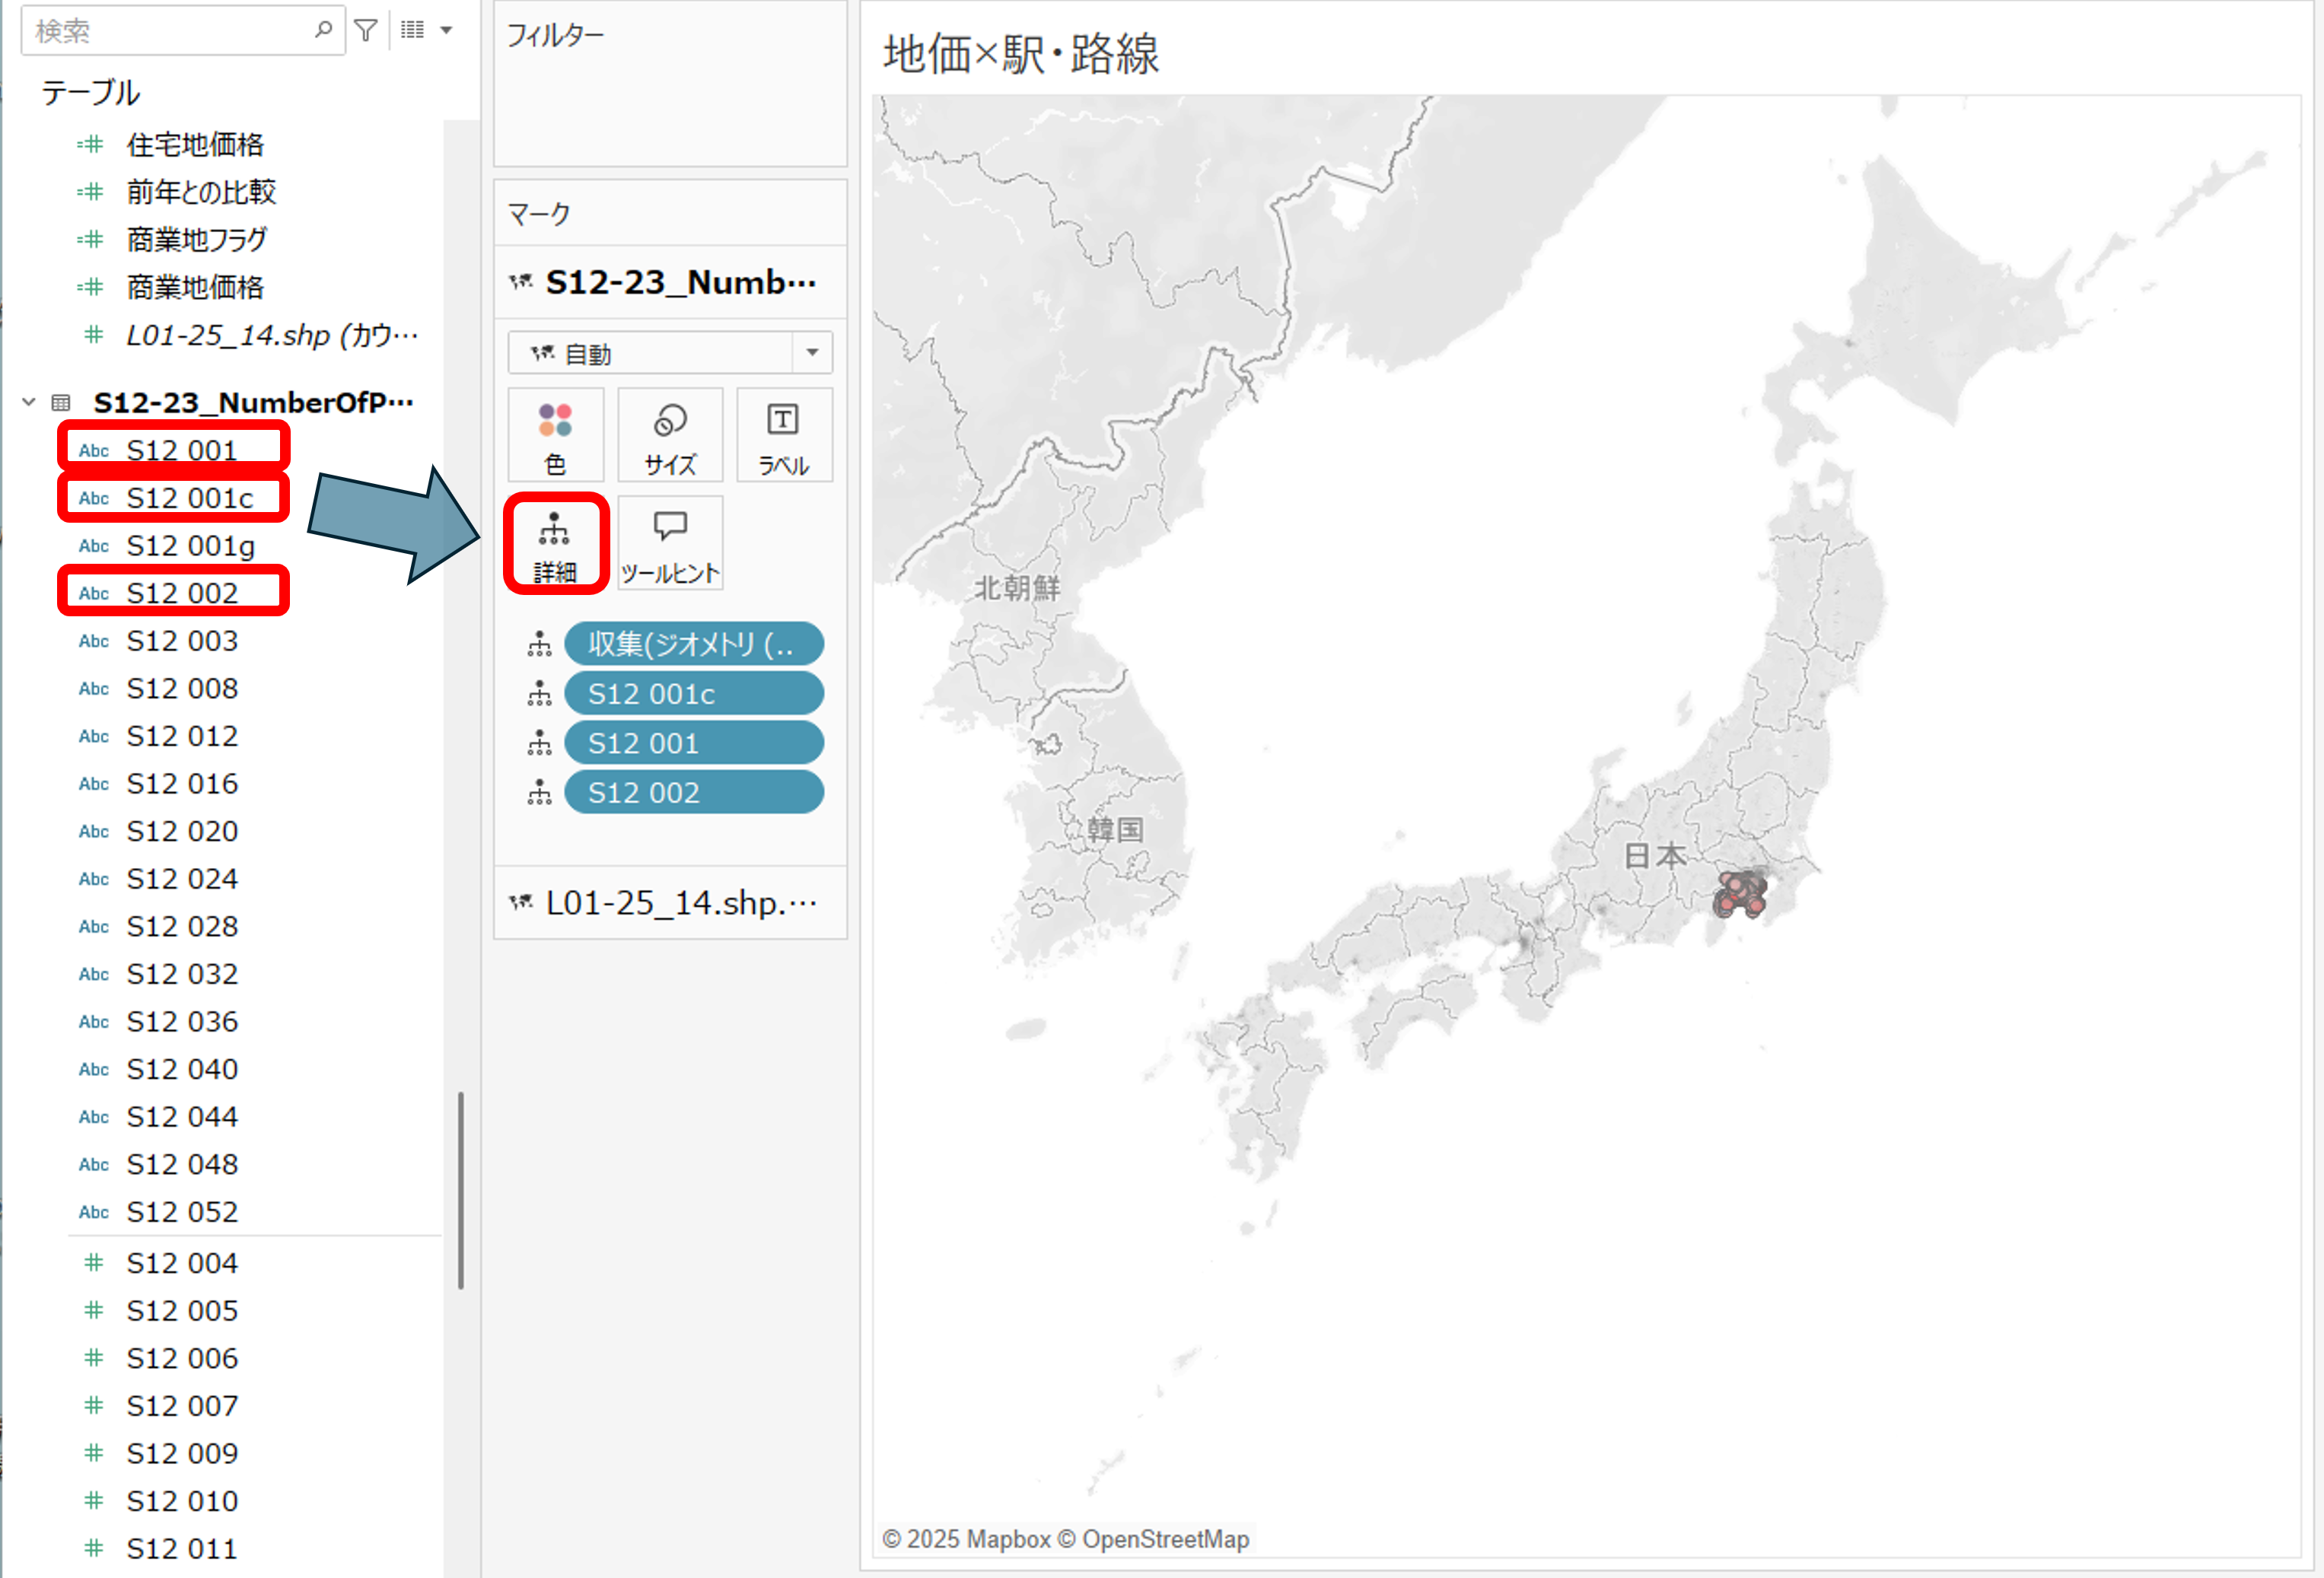Image resolution: width=2324 pixels, height=1578 pixels.
Task: Switch to the L01-25_14.shp marks layer
Action: (x=670, y=903)
